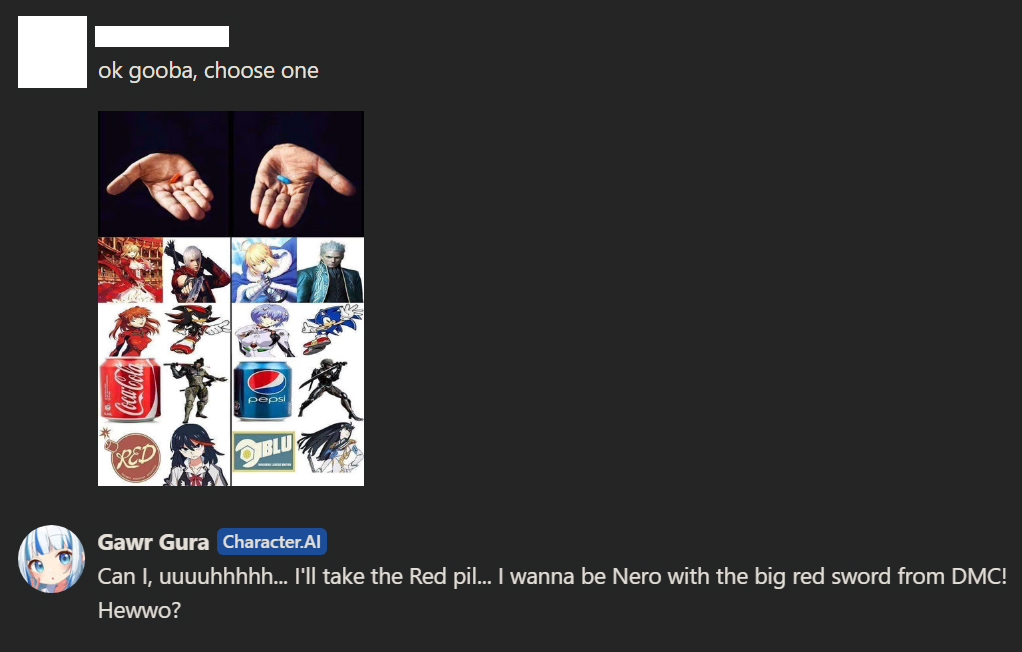The width and height of the screenshot is (1022, 652).
Task: Click the Gawr Gura reply text
Action: point(552,593)
